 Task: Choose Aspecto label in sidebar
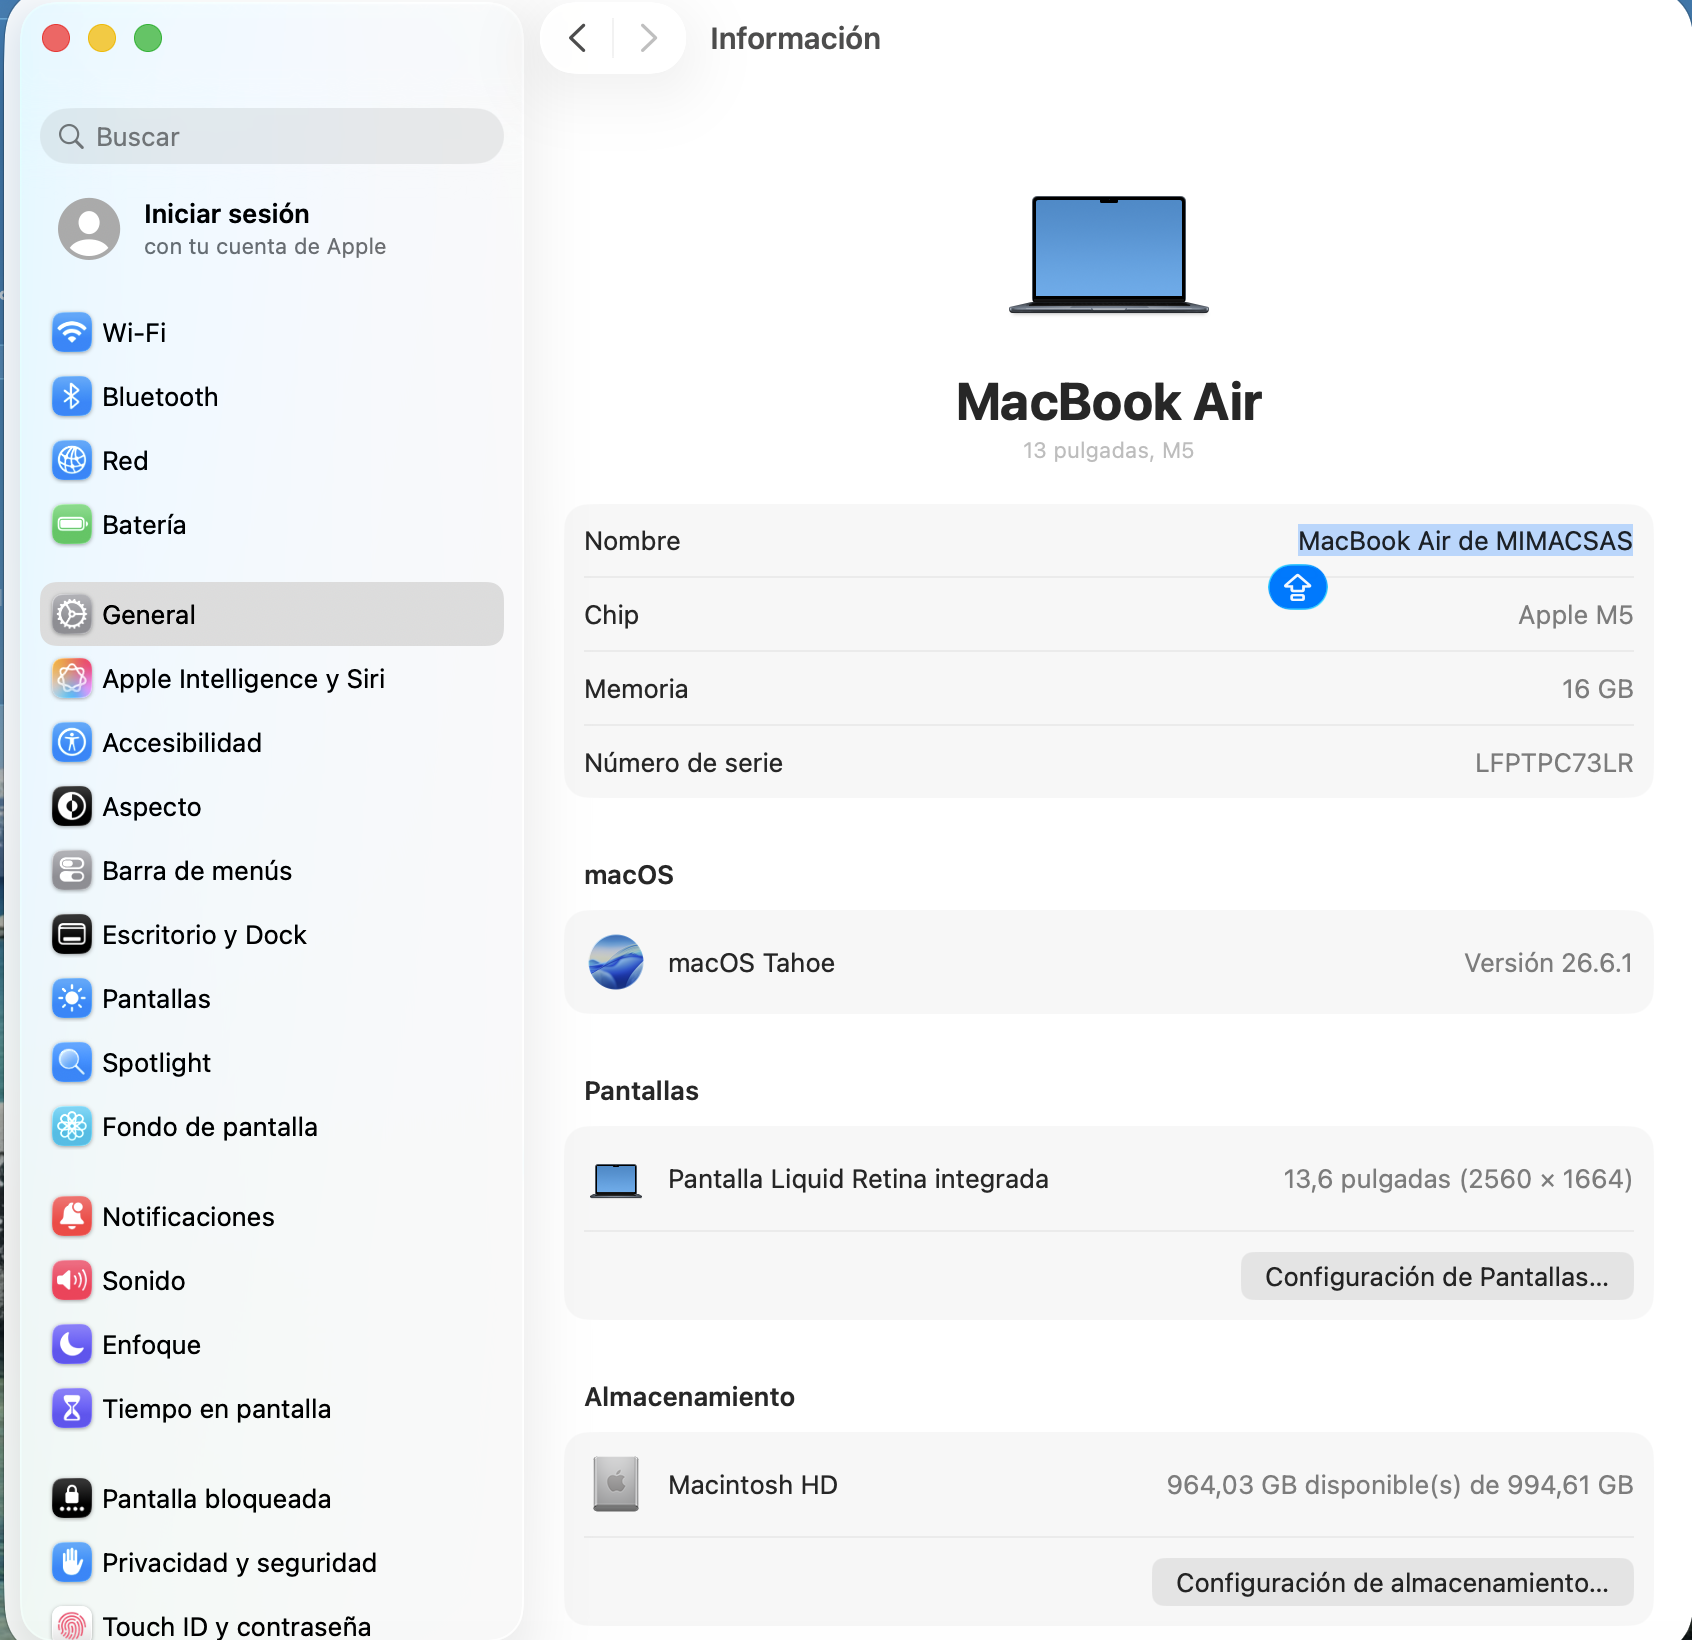coord(152,807)
